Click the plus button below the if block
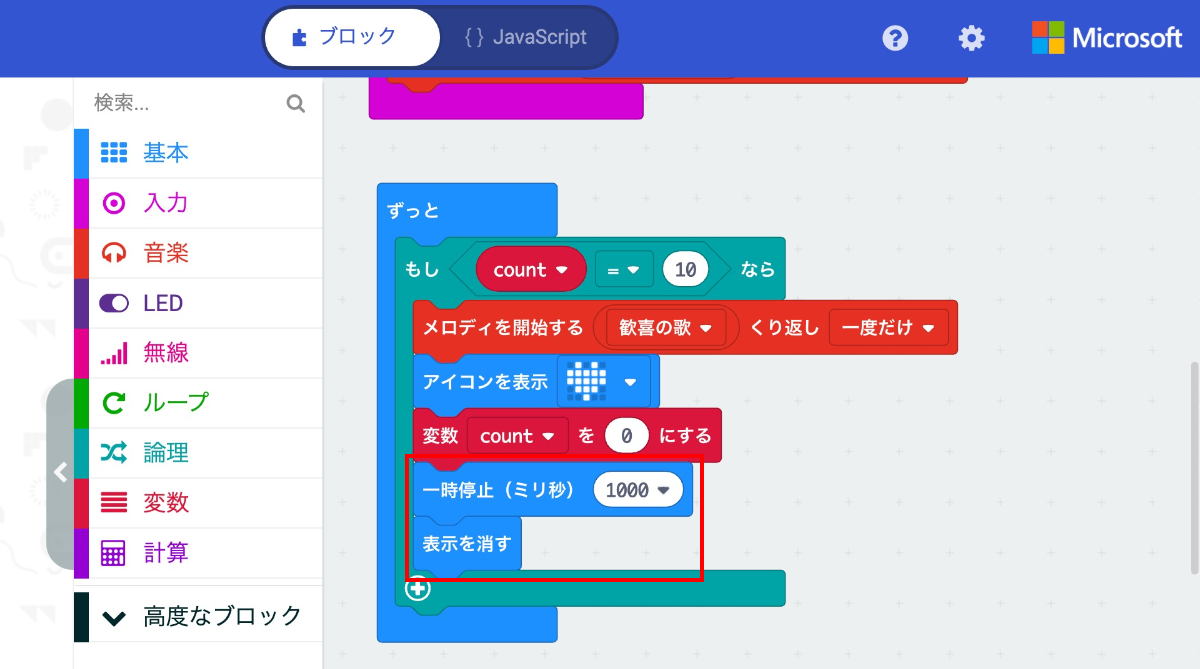The width and height of the screenshot is (1200, 669). 419,589
